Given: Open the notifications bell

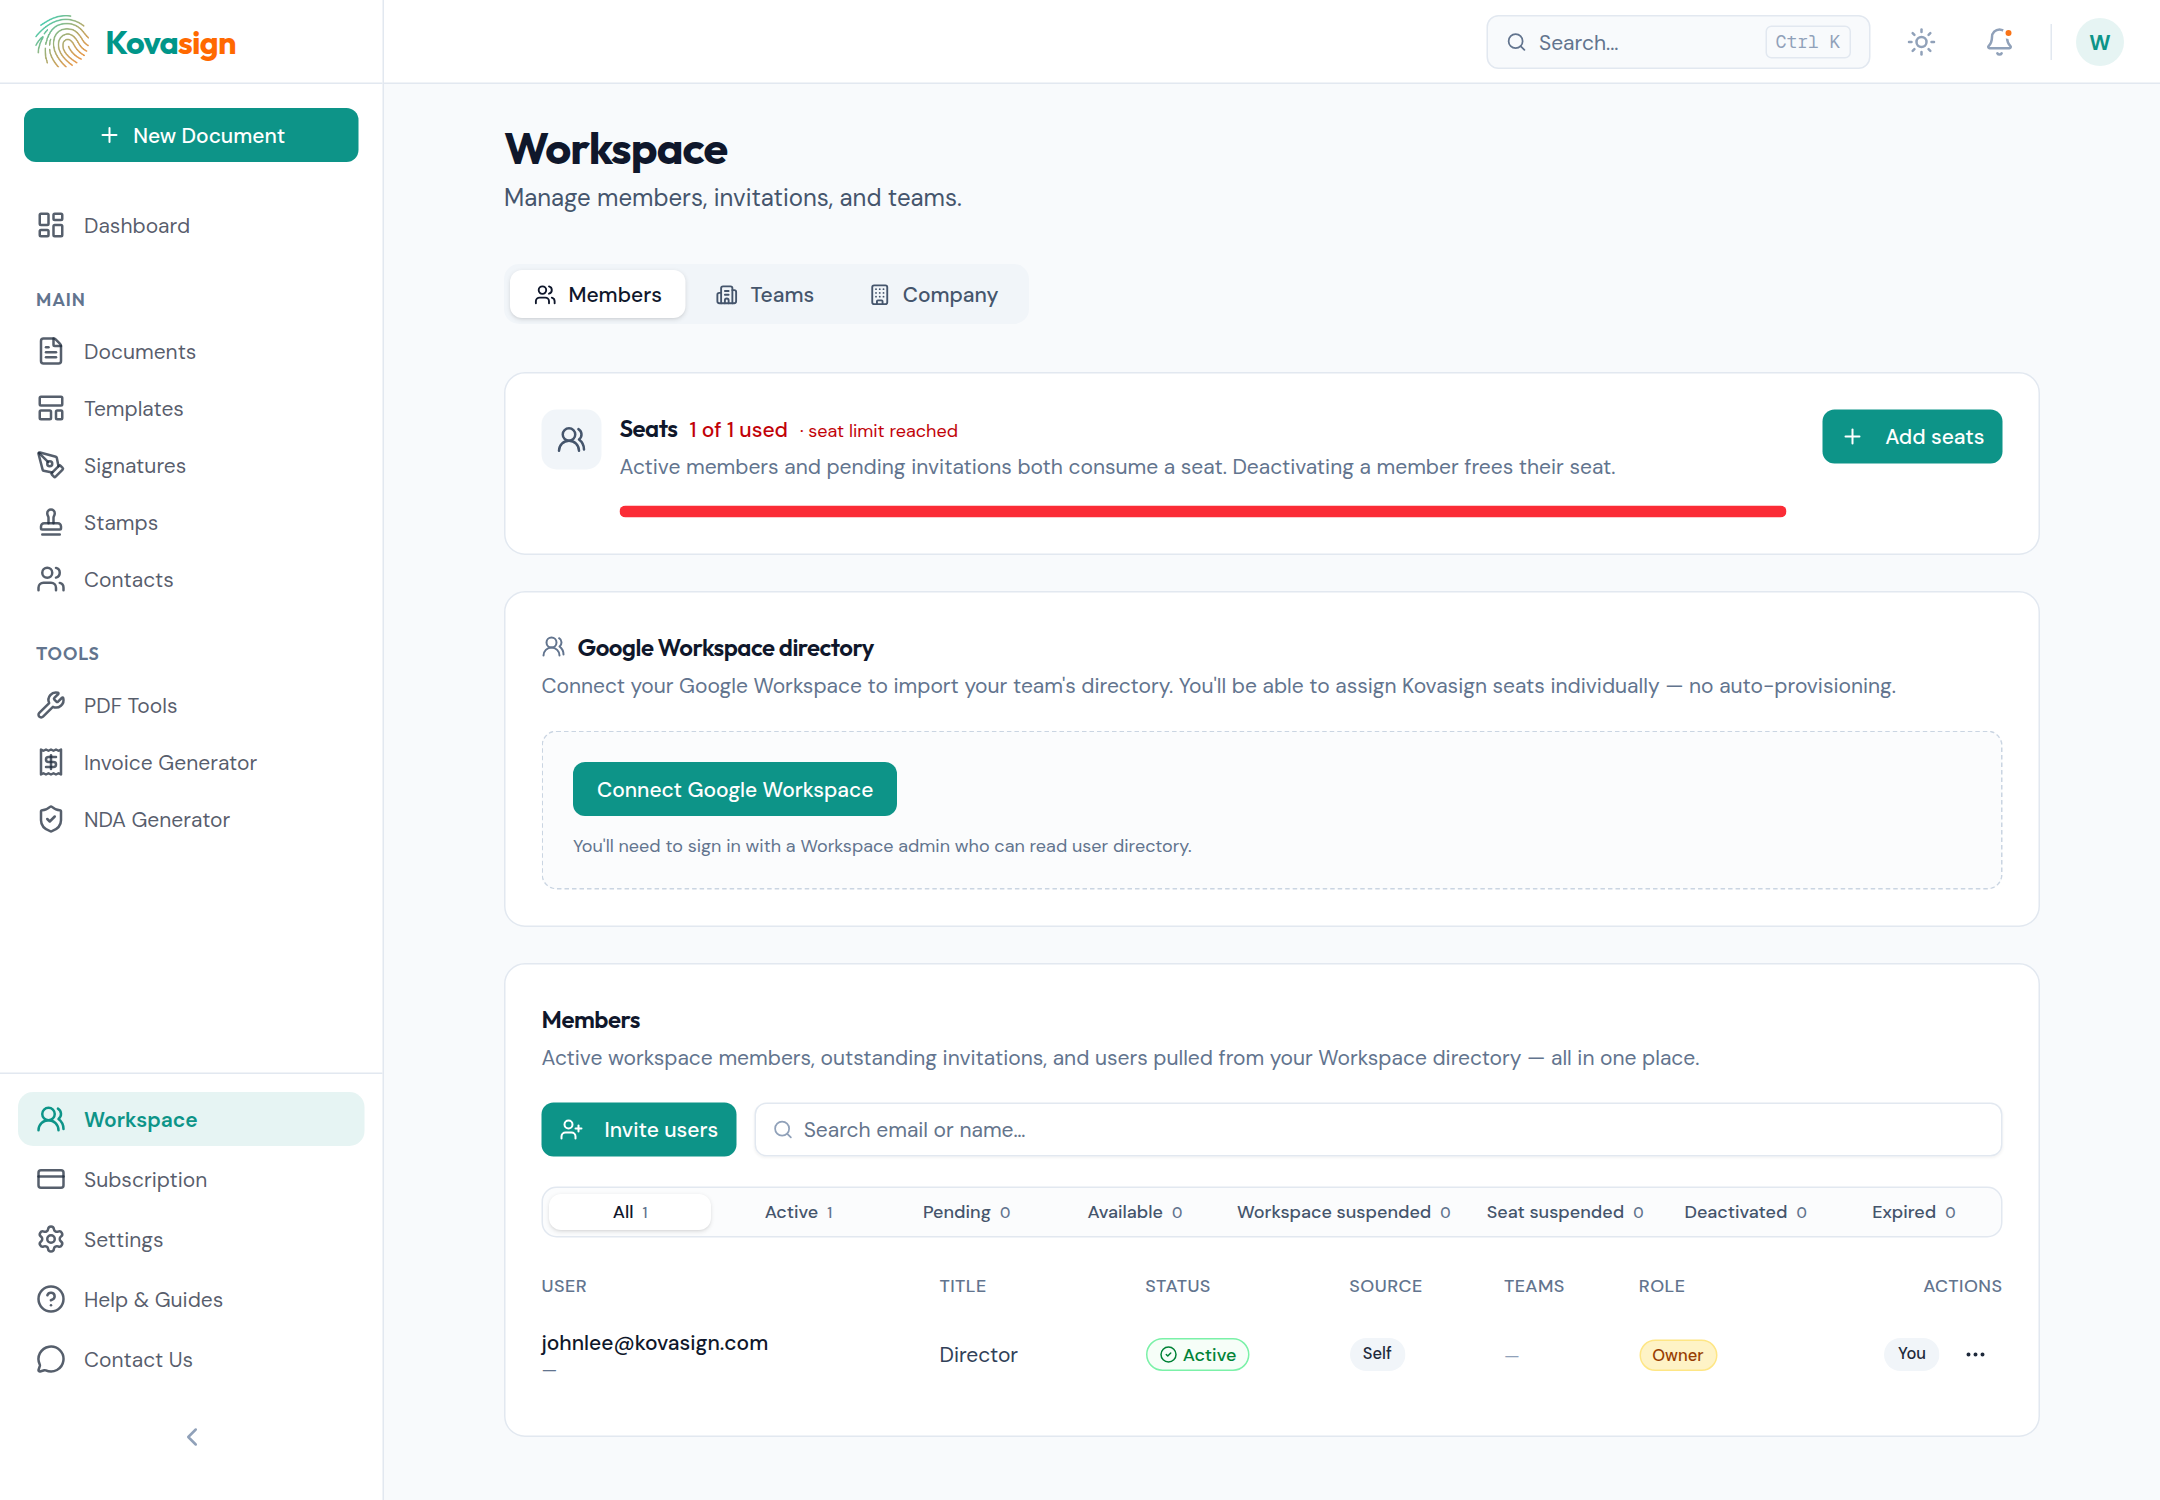Looking at the screenshot, I should pos(1999,42).
